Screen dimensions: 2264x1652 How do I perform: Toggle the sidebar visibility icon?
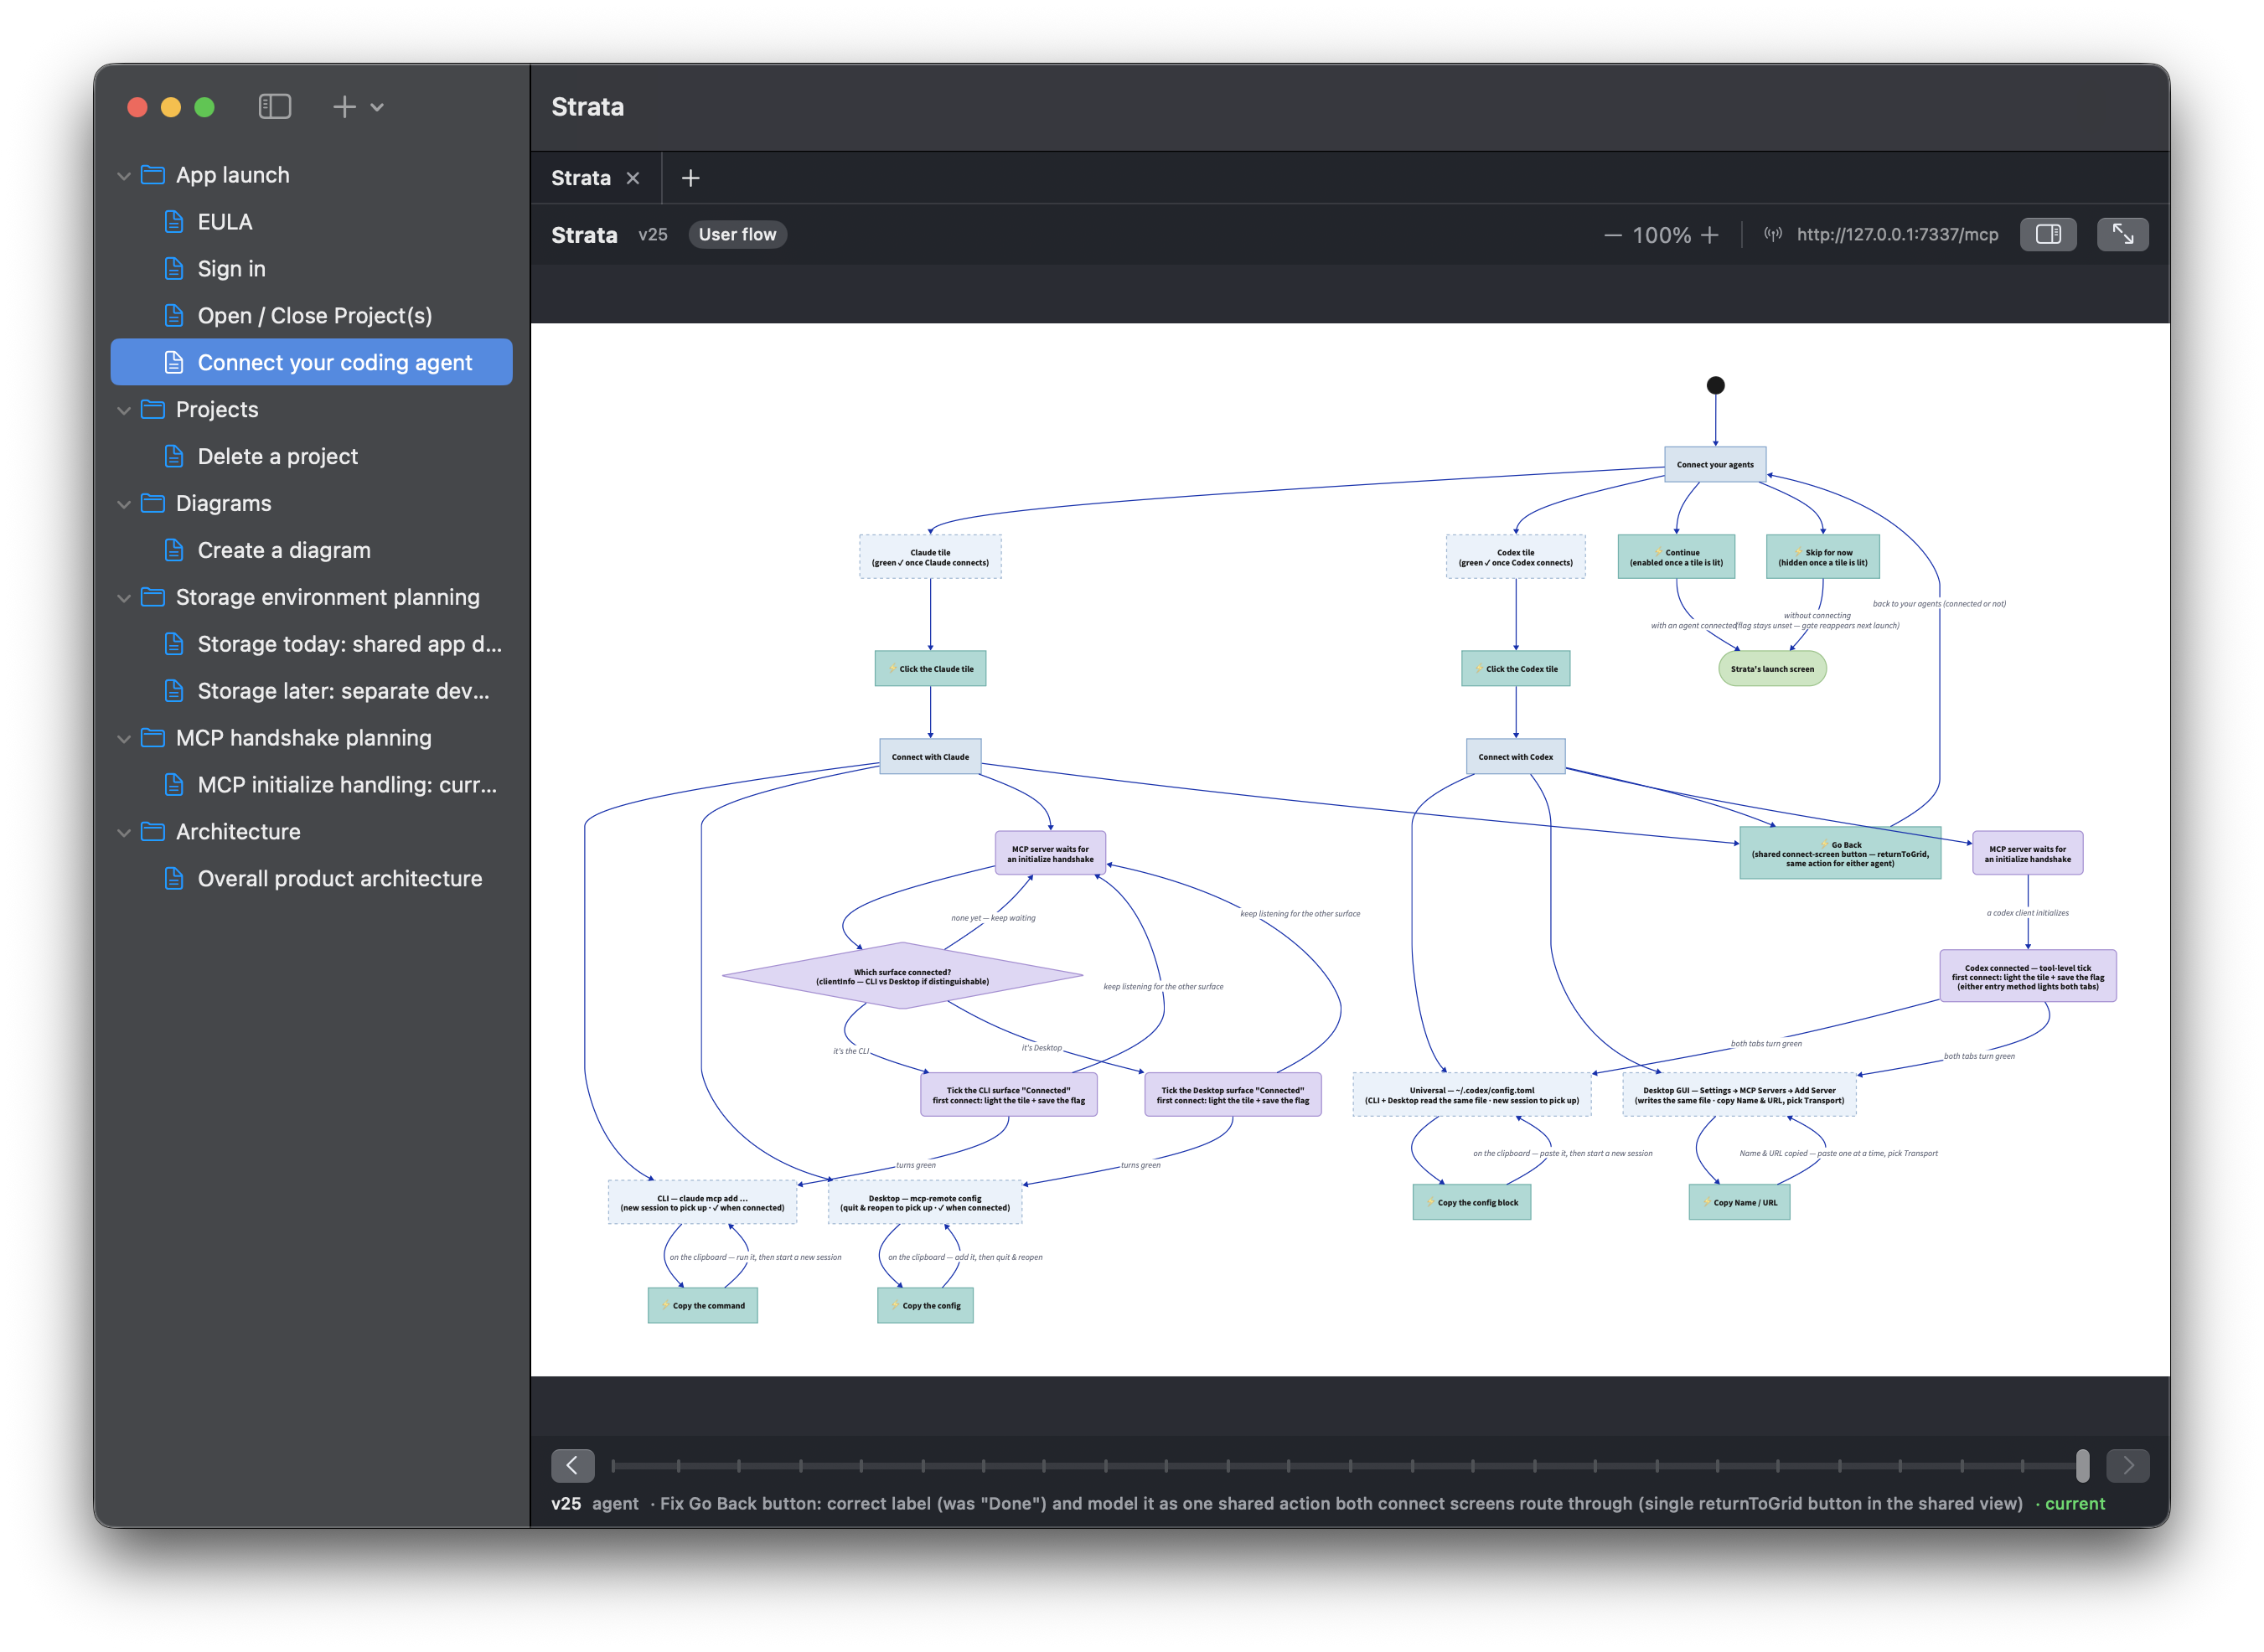(x=274, y=106)
